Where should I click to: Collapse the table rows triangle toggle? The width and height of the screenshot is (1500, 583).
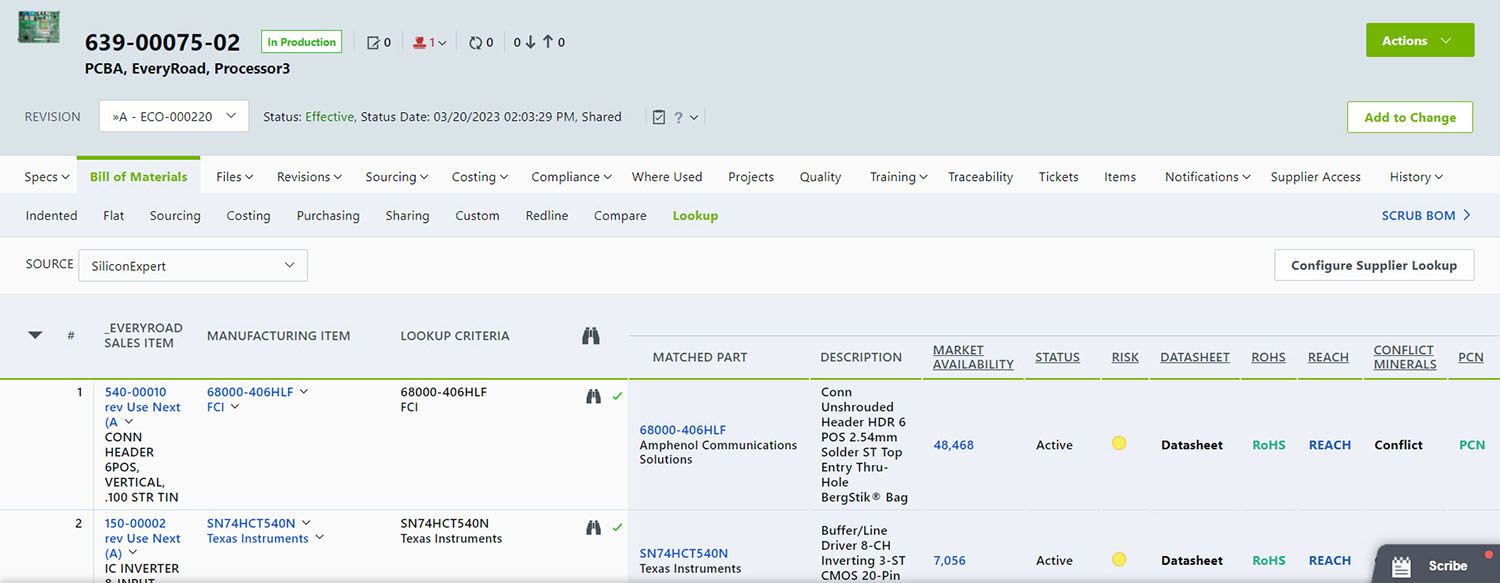(x=35, y=336)
